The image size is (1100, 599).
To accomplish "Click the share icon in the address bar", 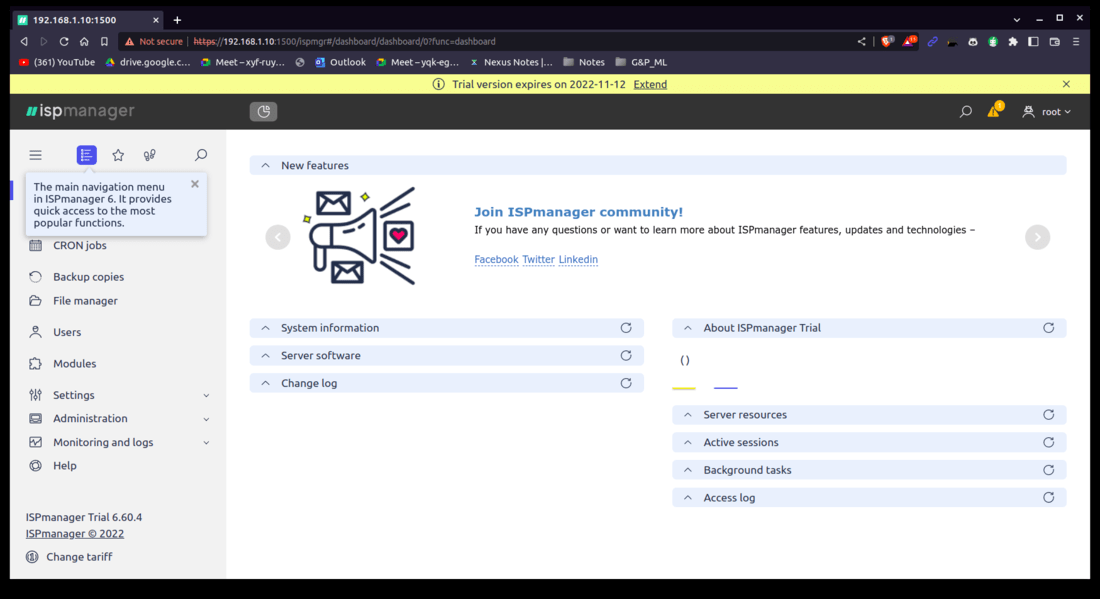I will (861, 41).
